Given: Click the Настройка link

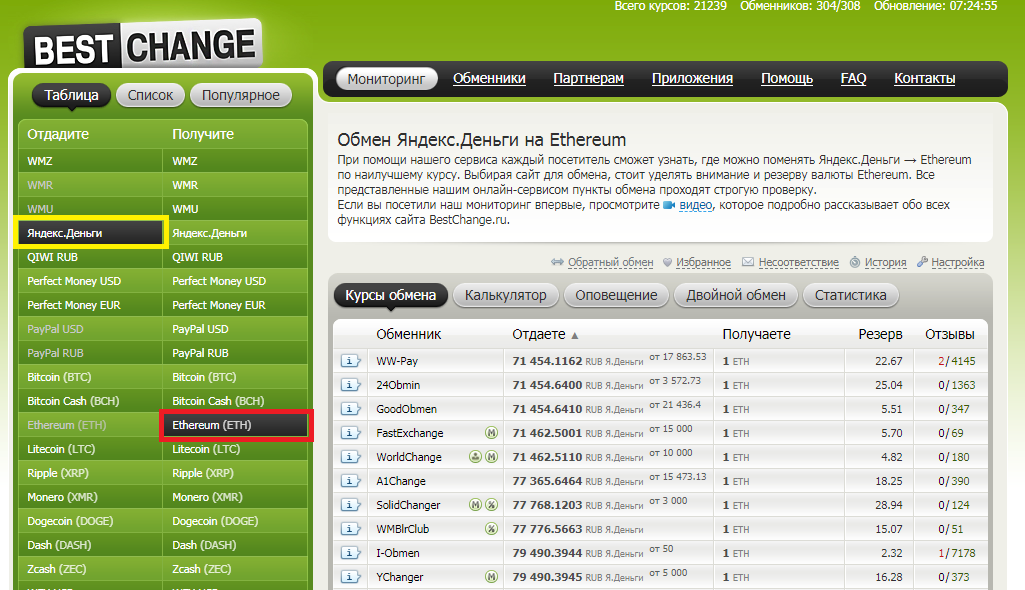Looking at the screenshot, I should coord(958,262).
